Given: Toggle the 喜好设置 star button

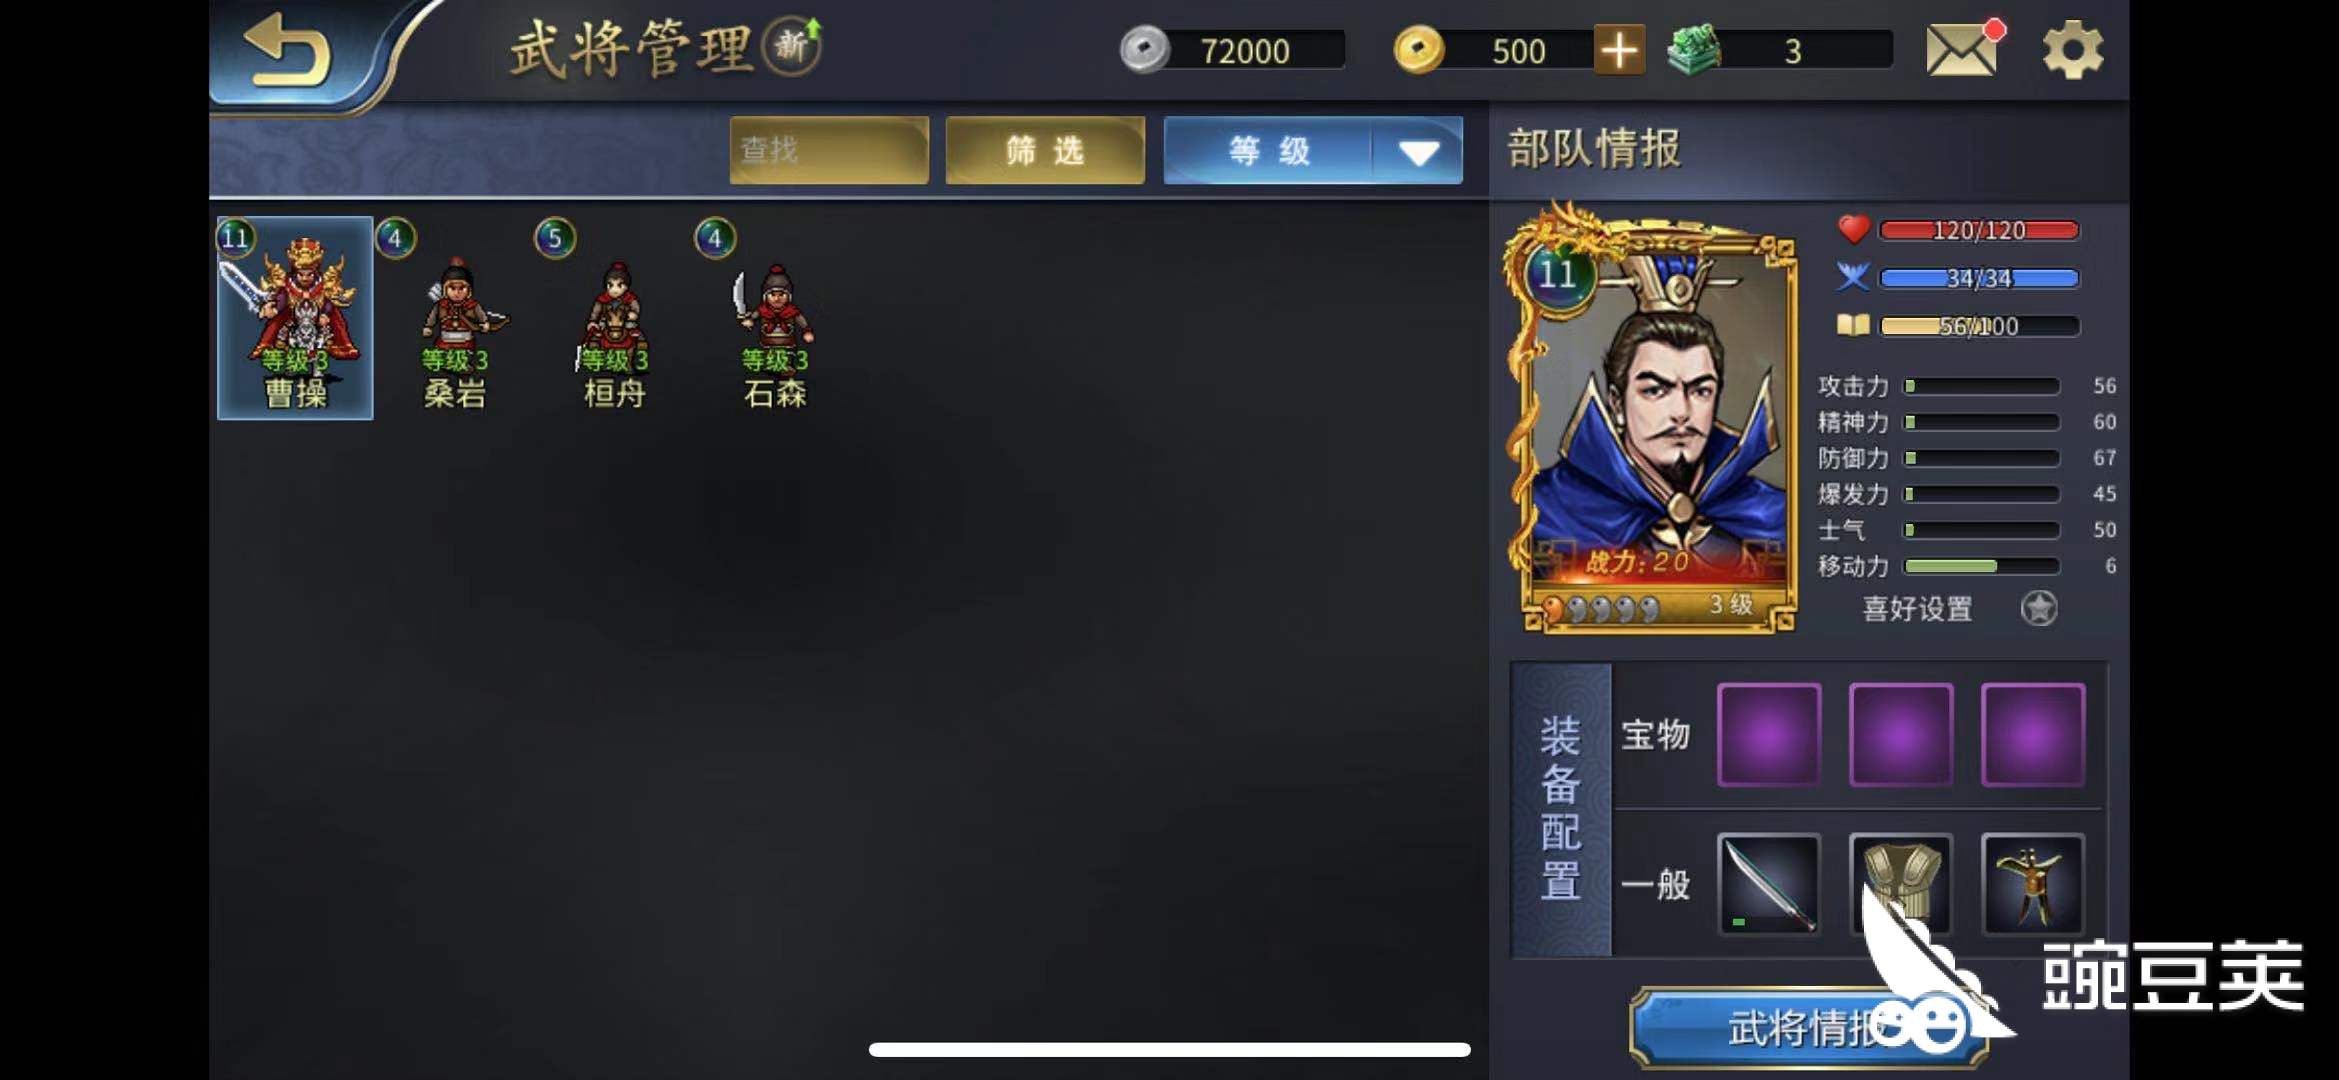Looking at the screenshot, I should pyautogui.click(x=2039, y=608).
